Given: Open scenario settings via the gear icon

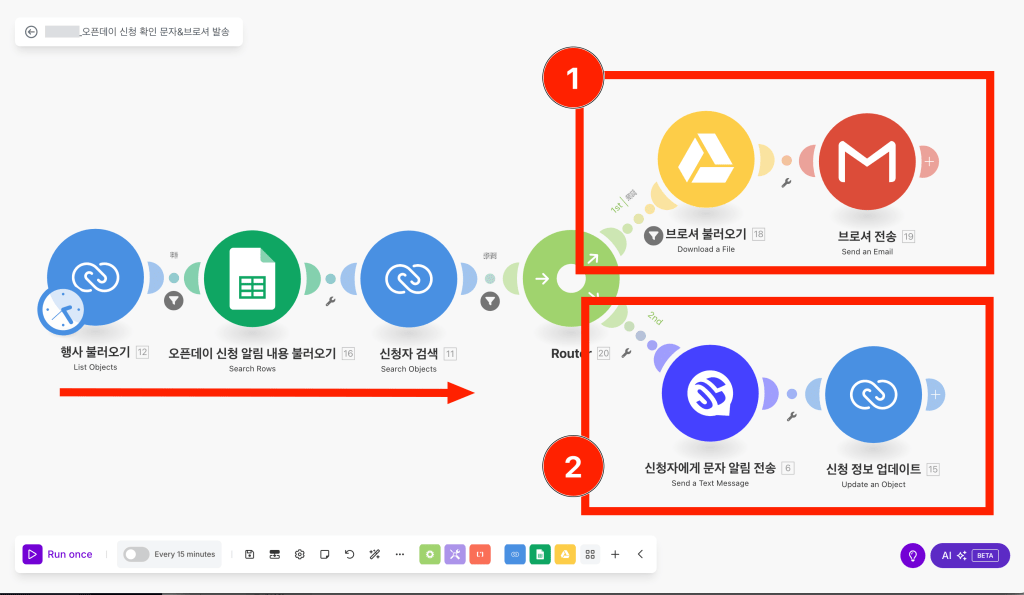Looking at the screenshot, I should click(299, 554).
